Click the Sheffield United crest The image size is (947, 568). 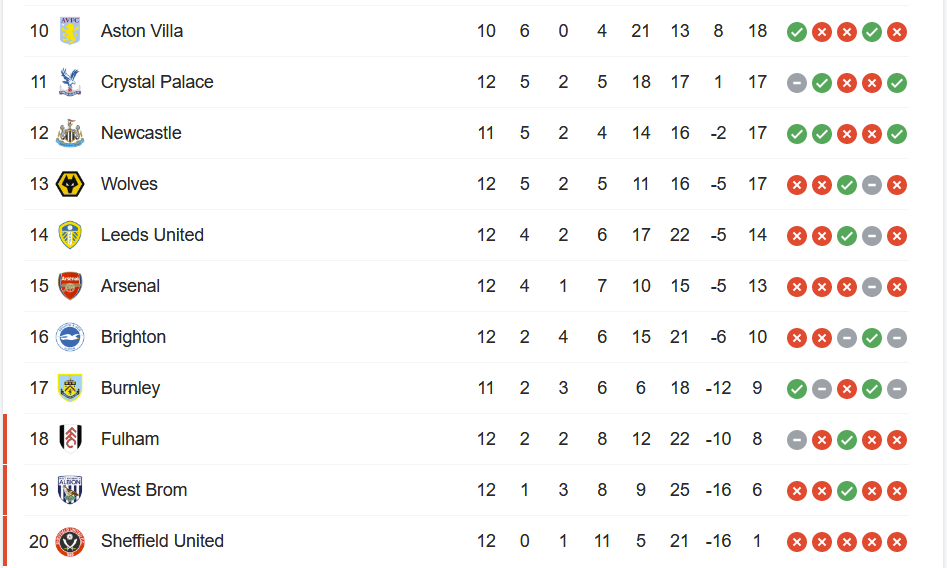point(70,541)
